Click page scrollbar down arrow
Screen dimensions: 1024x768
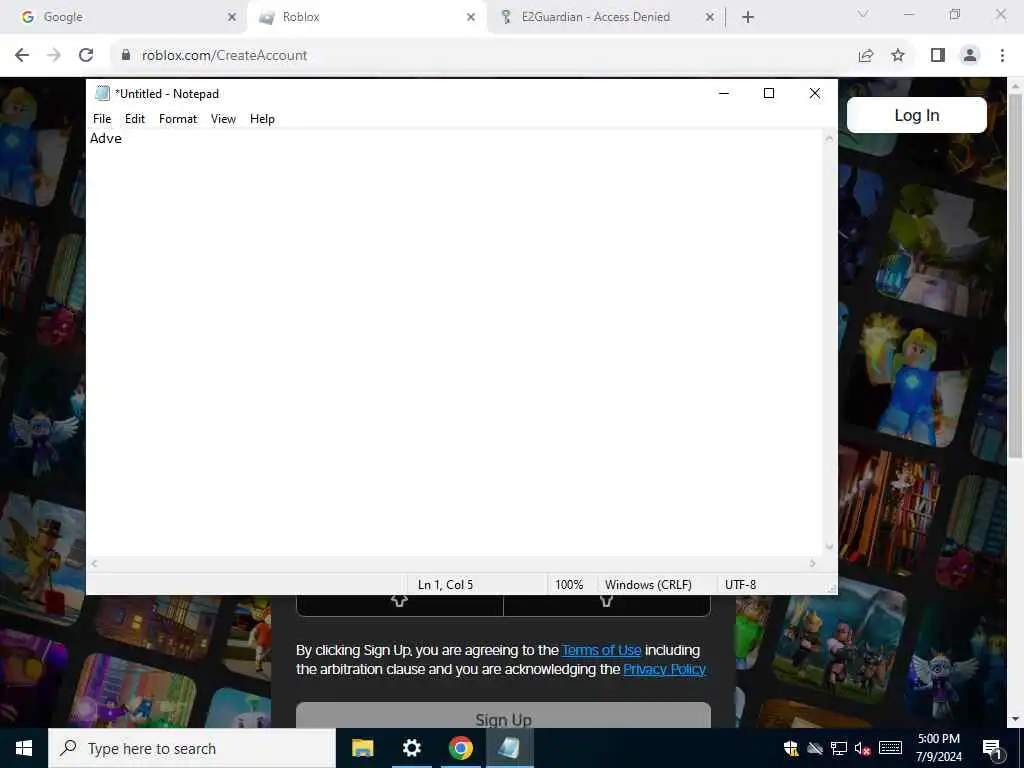click(x=1015, y=719)
